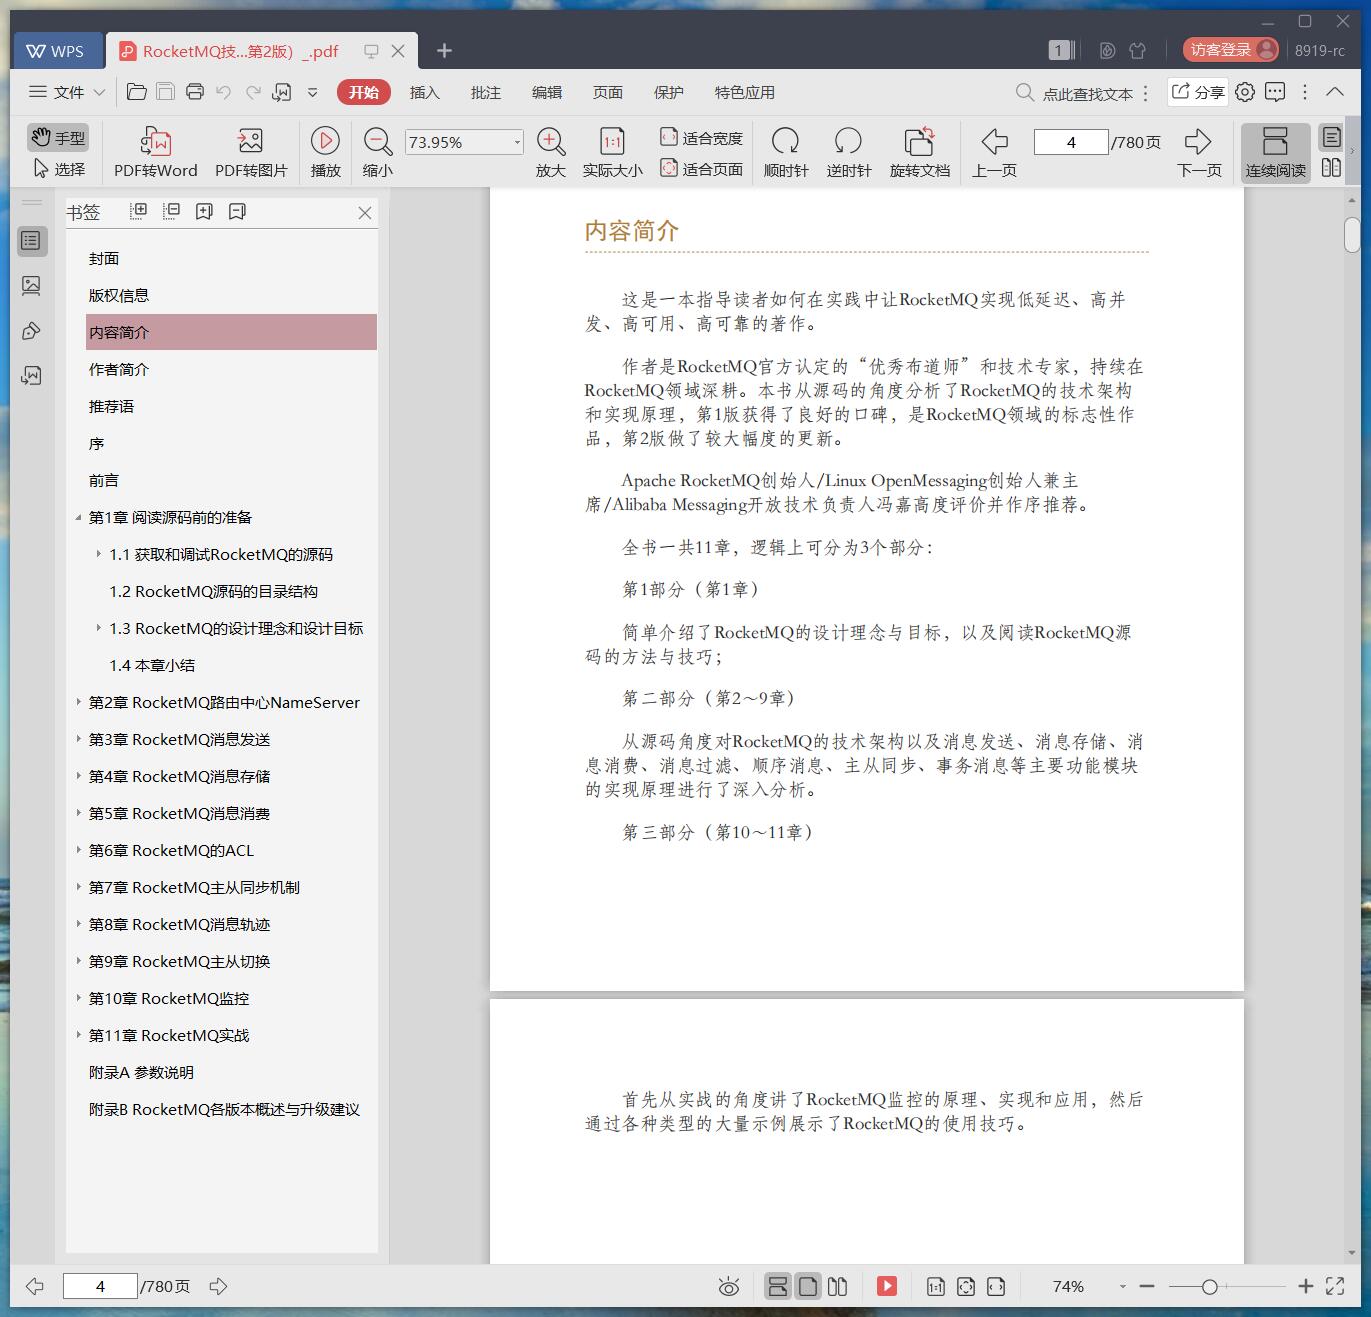
Task: Collapse all bookmarks icon in 书签 panel
Action: point(172,211)
